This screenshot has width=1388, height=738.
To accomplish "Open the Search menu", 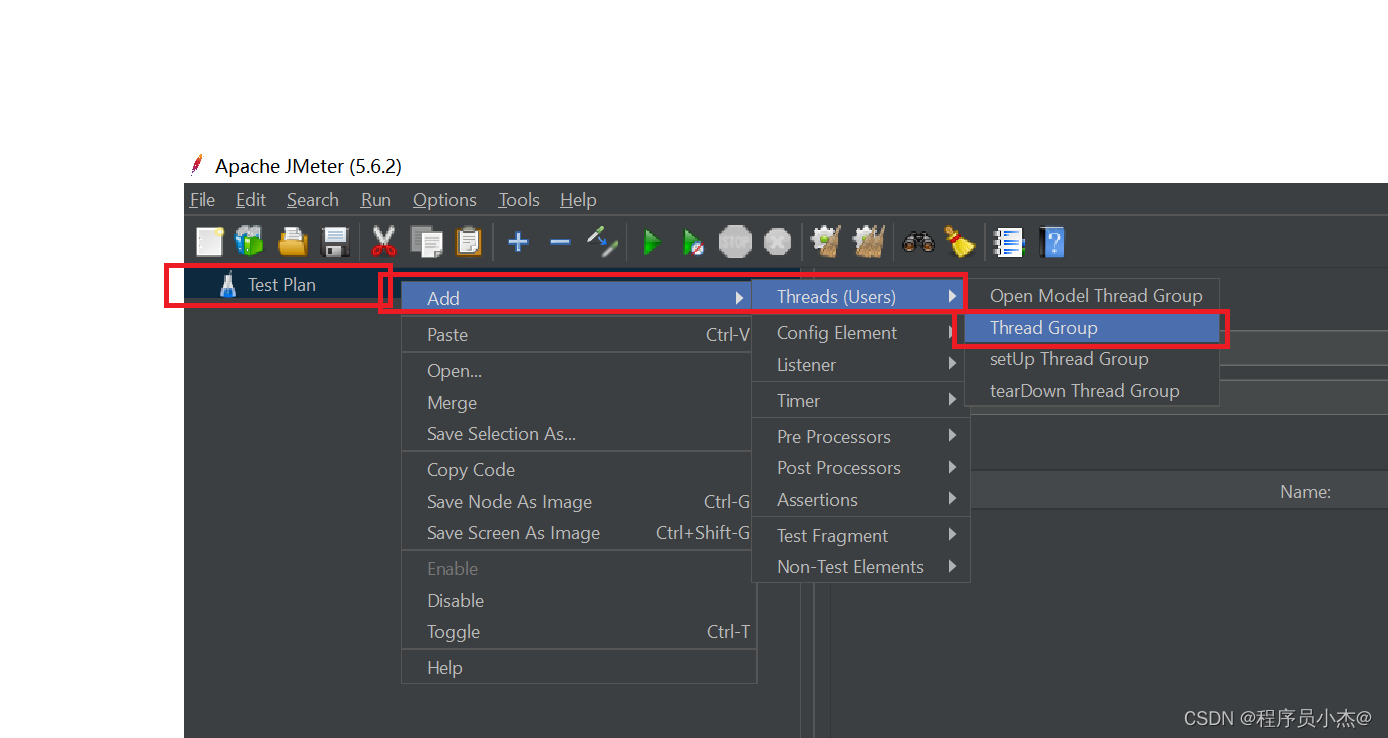I will pyautogui.click(x=313, y=200).
